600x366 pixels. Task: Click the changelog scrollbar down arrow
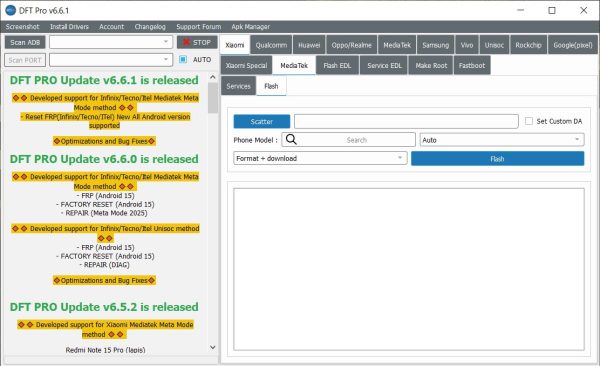pyautogui.click(x=213, y=347)
